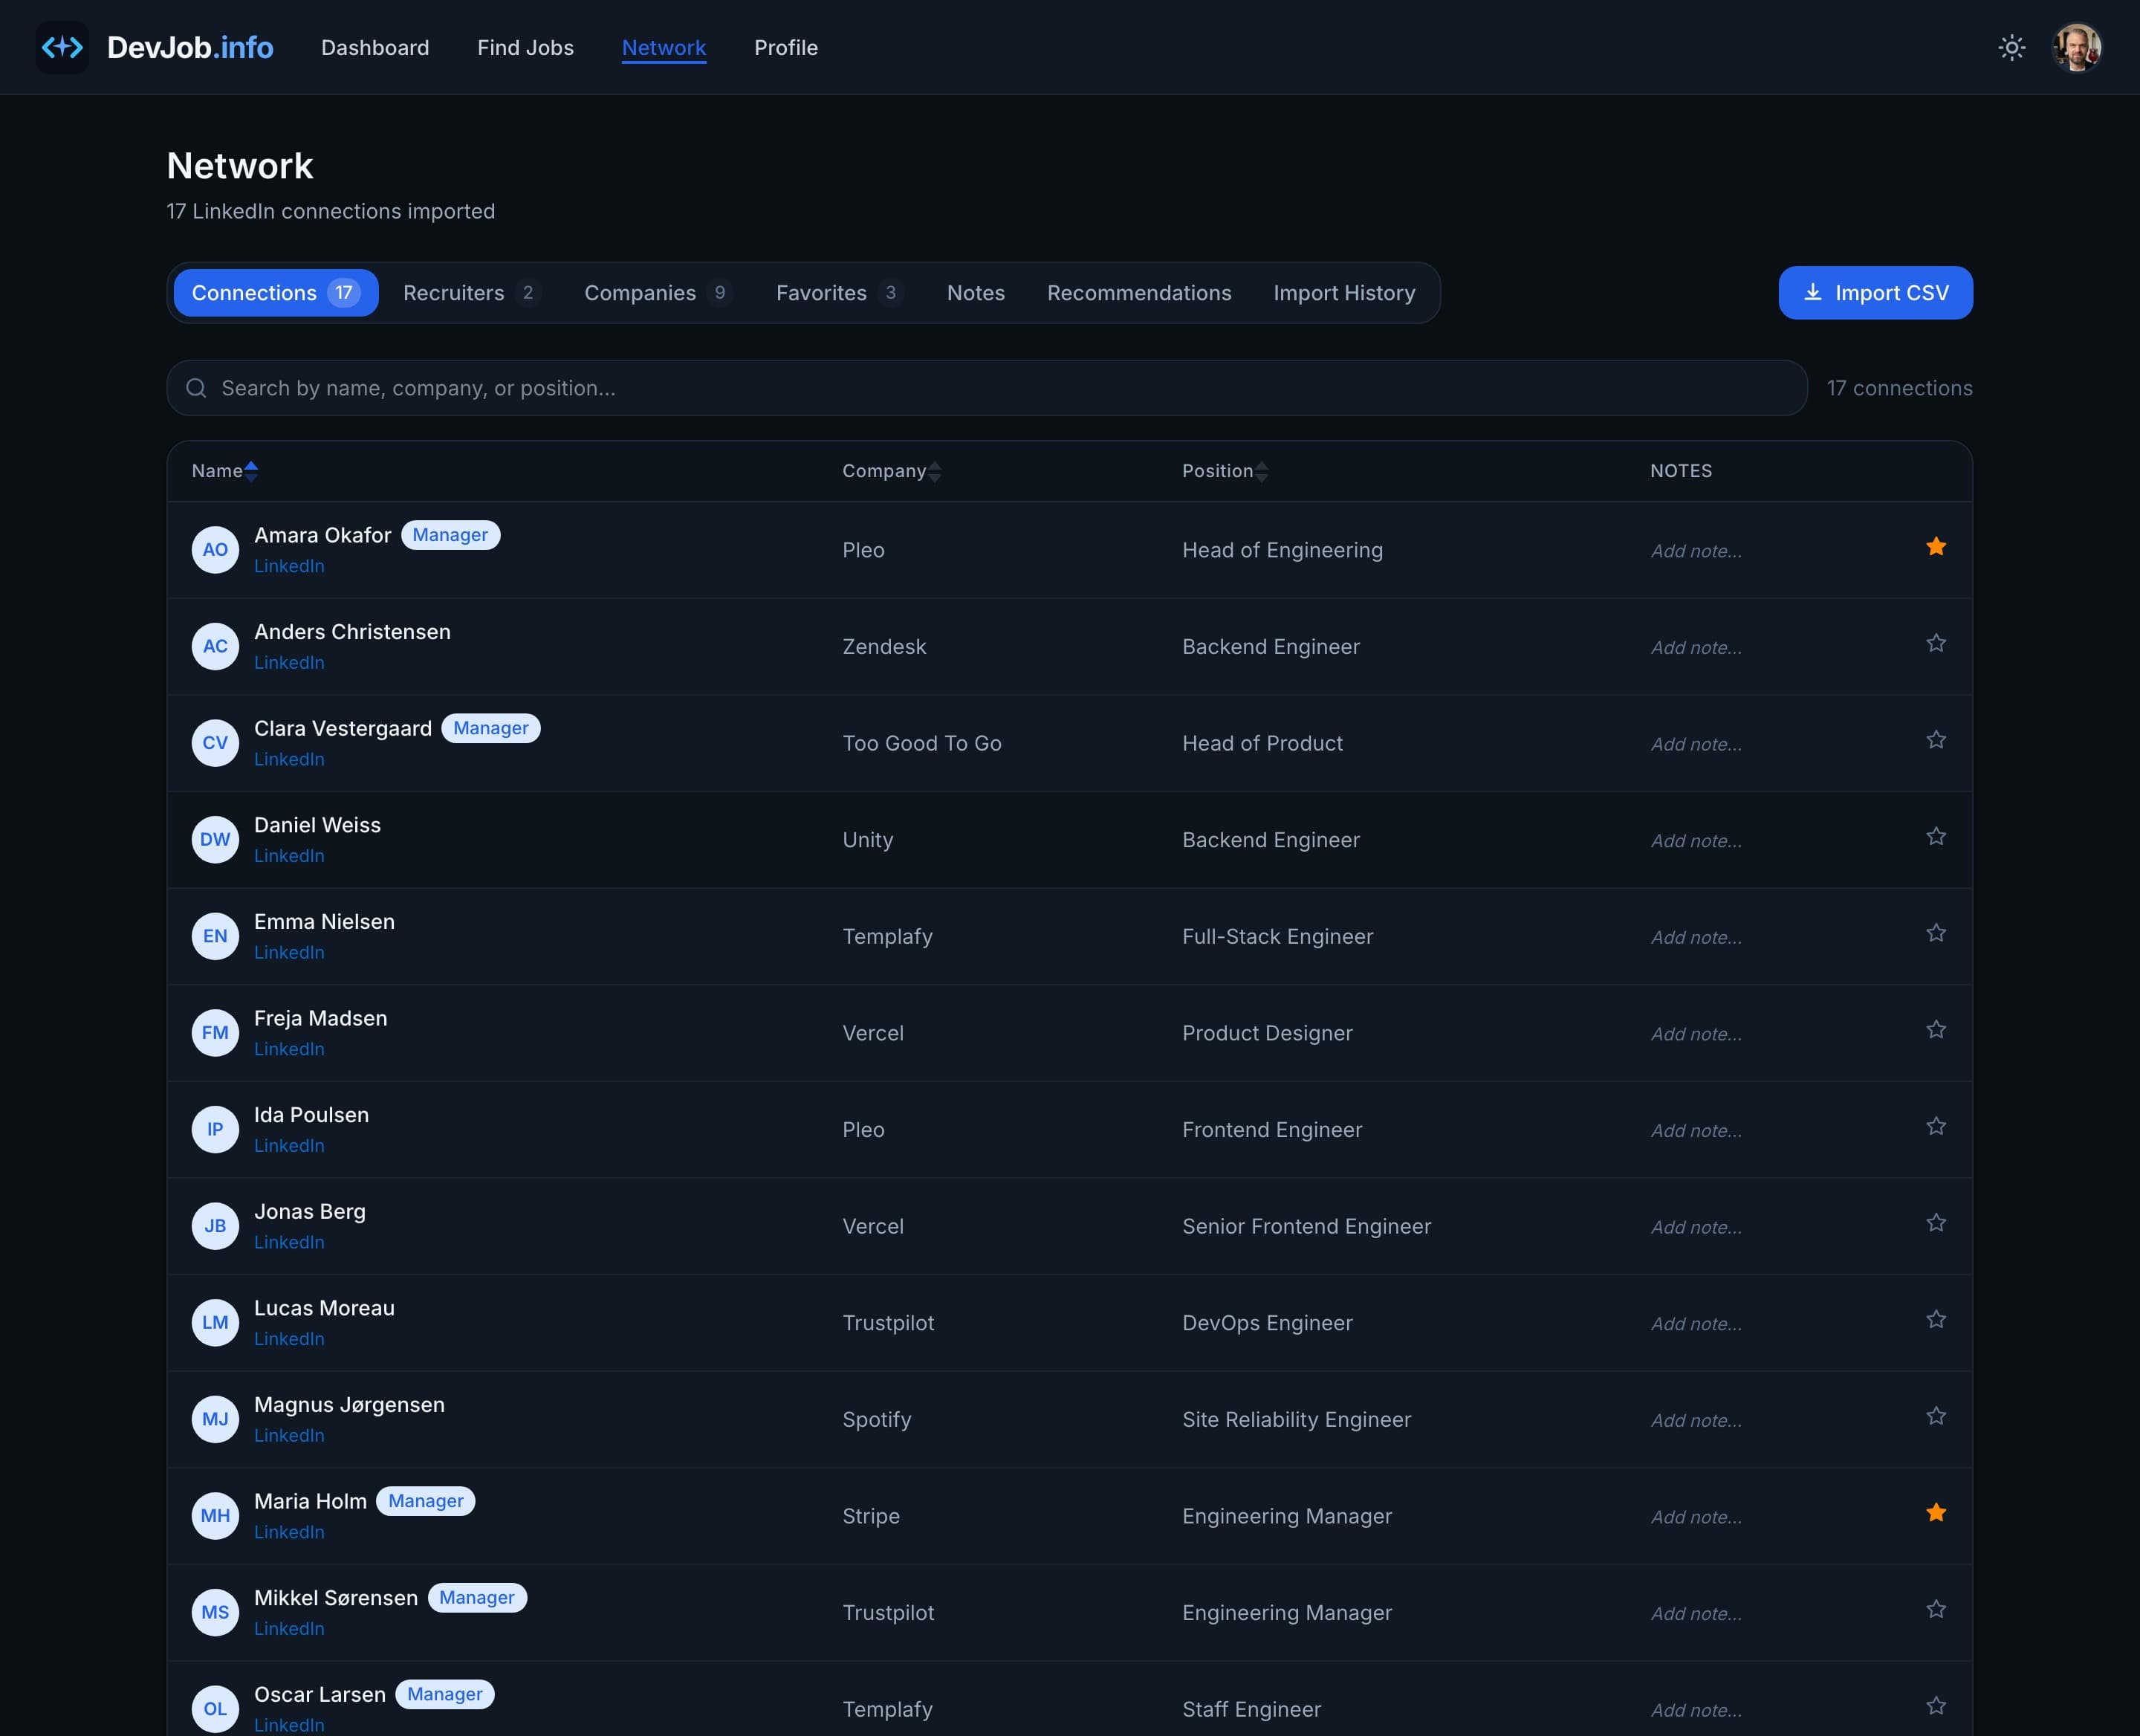The height and width of the screenshot is (1736, 2140).
Task: Click the star for Oscar Larsen
Action: click(1936, 1706)
